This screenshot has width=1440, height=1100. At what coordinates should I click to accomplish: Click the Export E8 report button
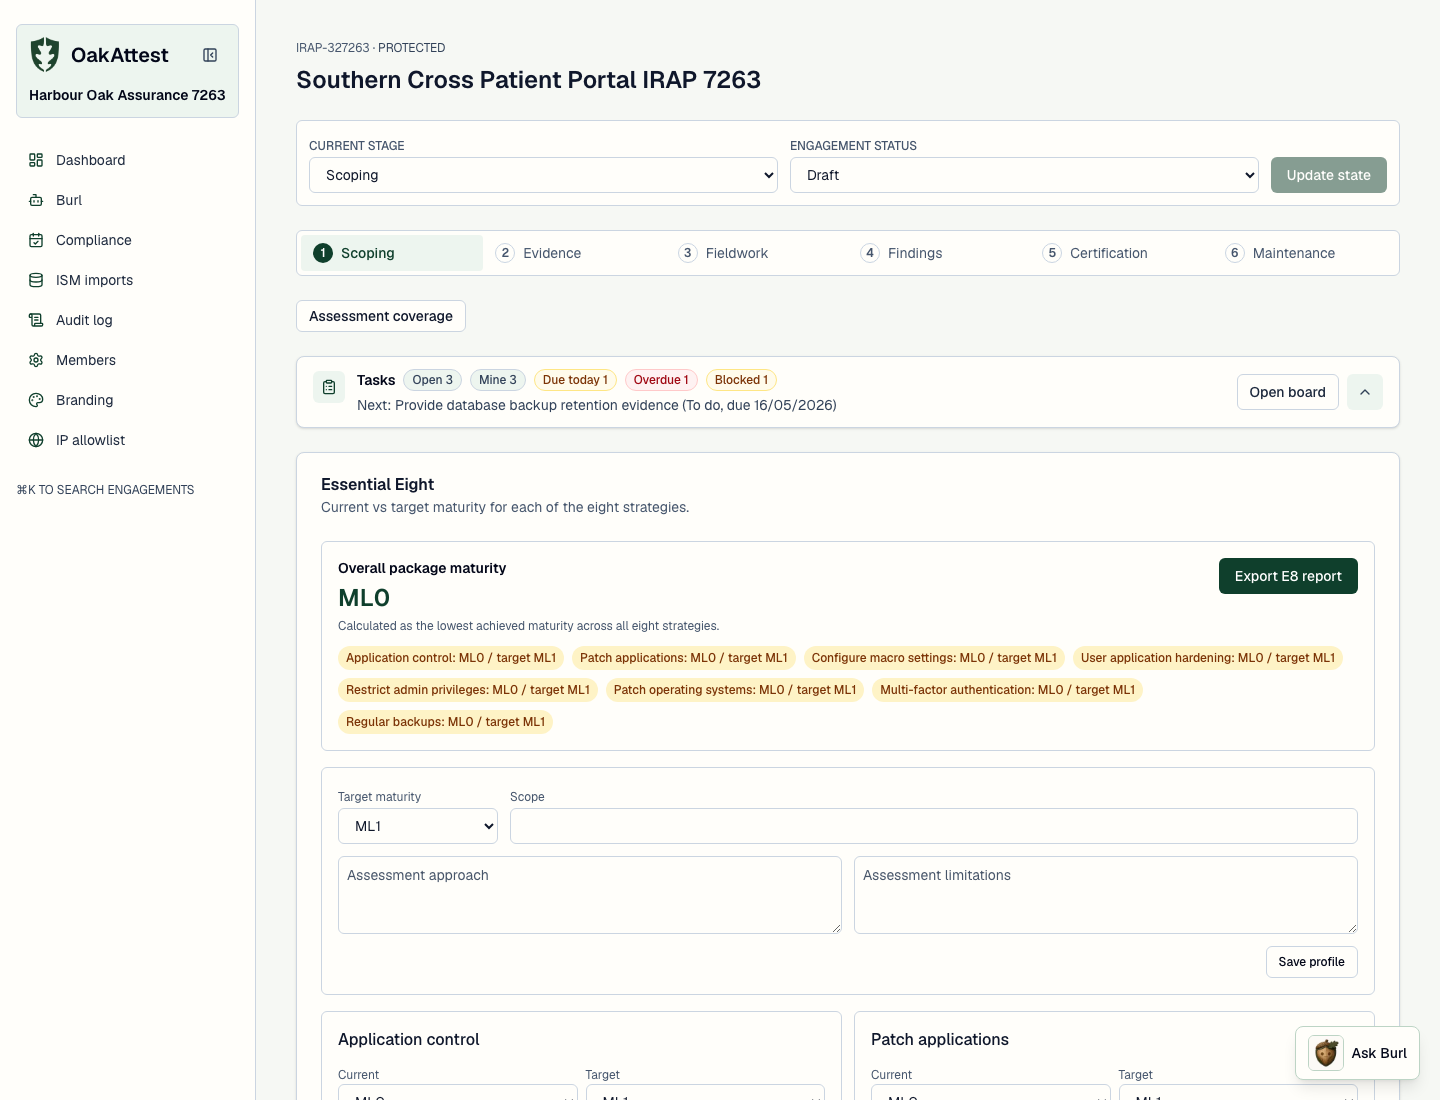[1288, 576]
